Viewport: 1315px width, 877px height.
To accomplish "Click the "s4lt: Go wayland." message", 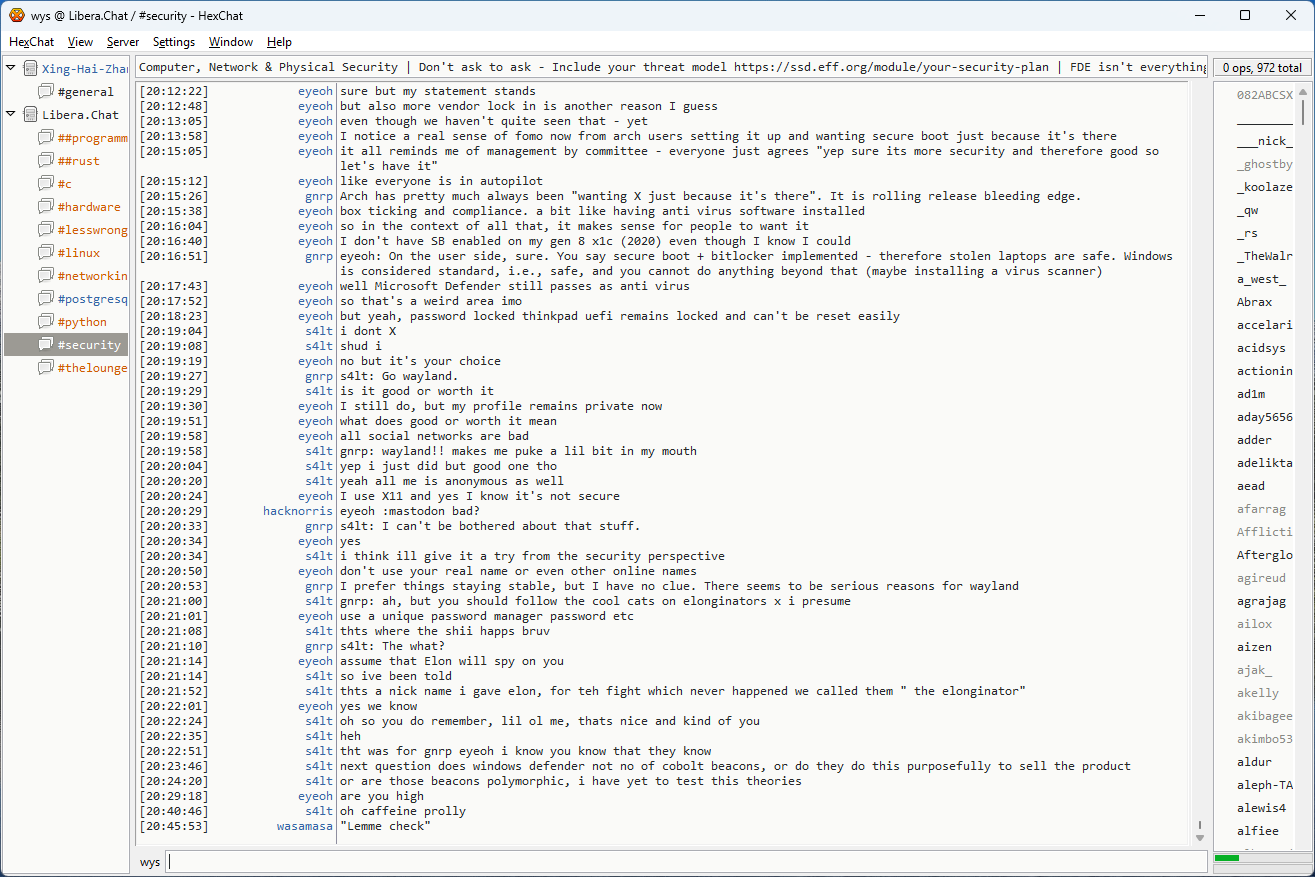I will [x=399, y=376].
